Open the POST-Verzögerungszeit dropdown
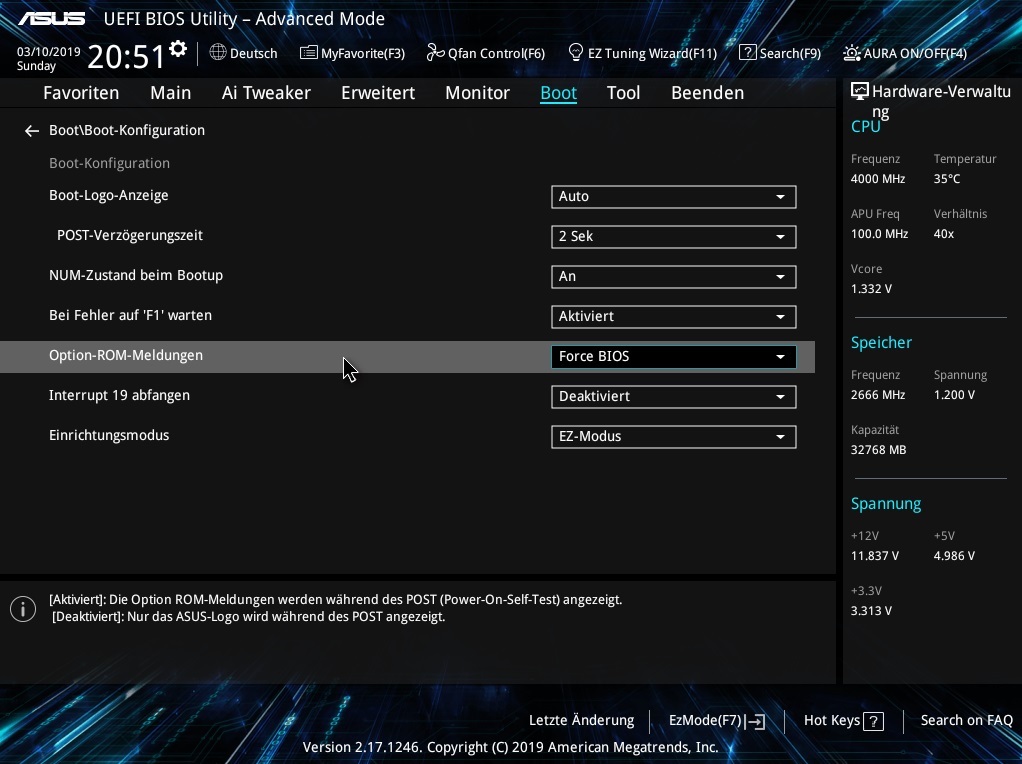This screenshot has height=764, width=1022. (673, 237)
